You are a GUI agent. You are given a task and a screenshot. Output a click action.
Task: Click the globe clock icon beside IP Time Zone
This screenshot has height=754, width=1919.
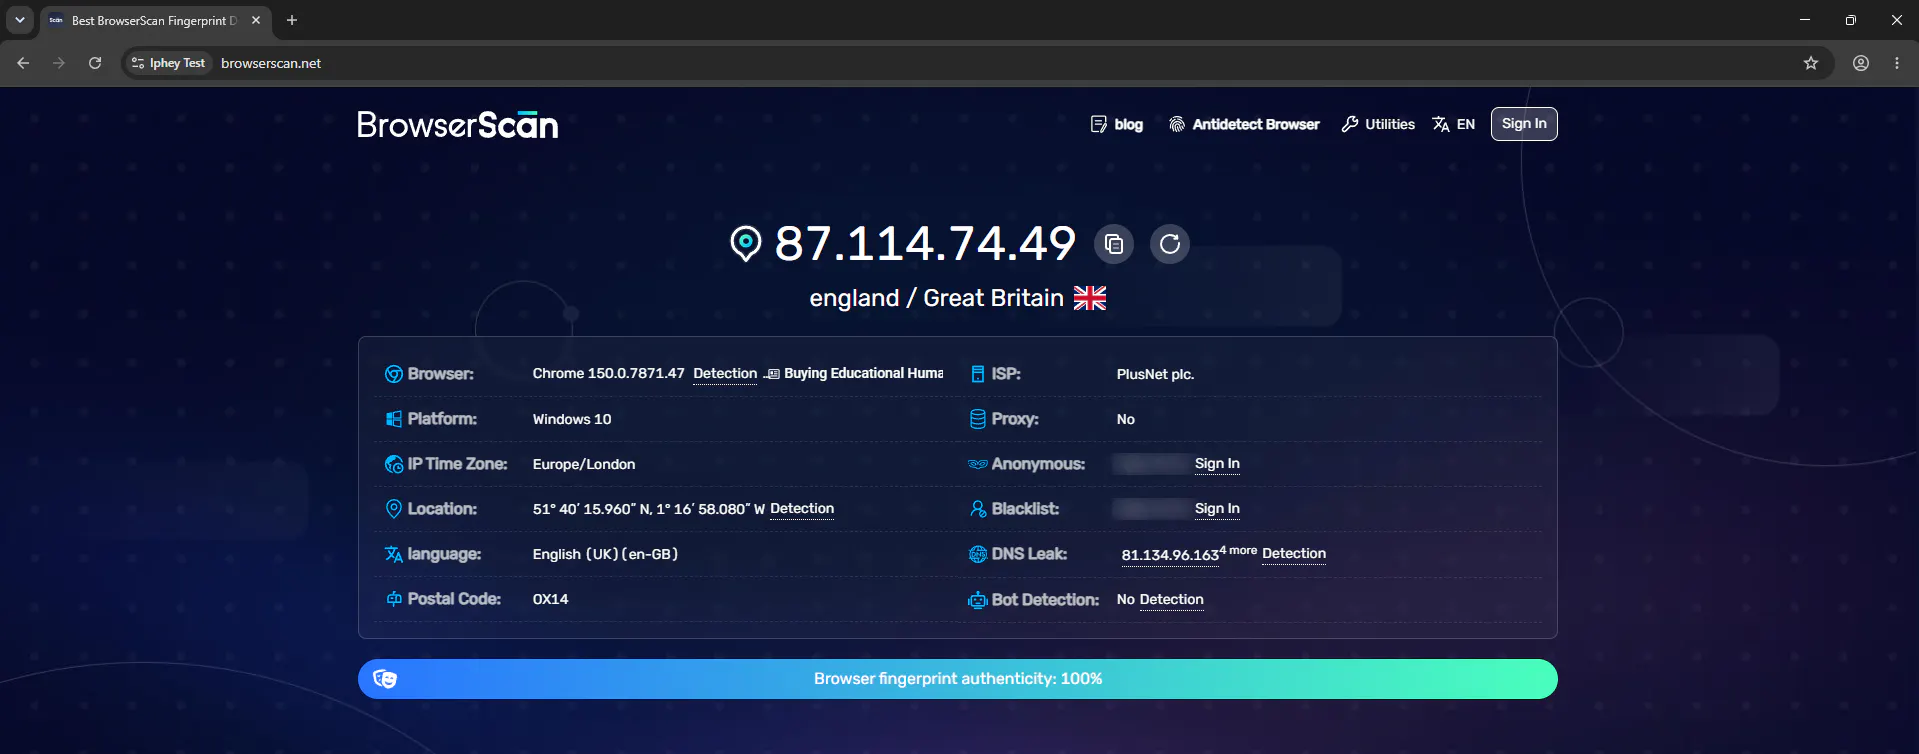point(394,464)
